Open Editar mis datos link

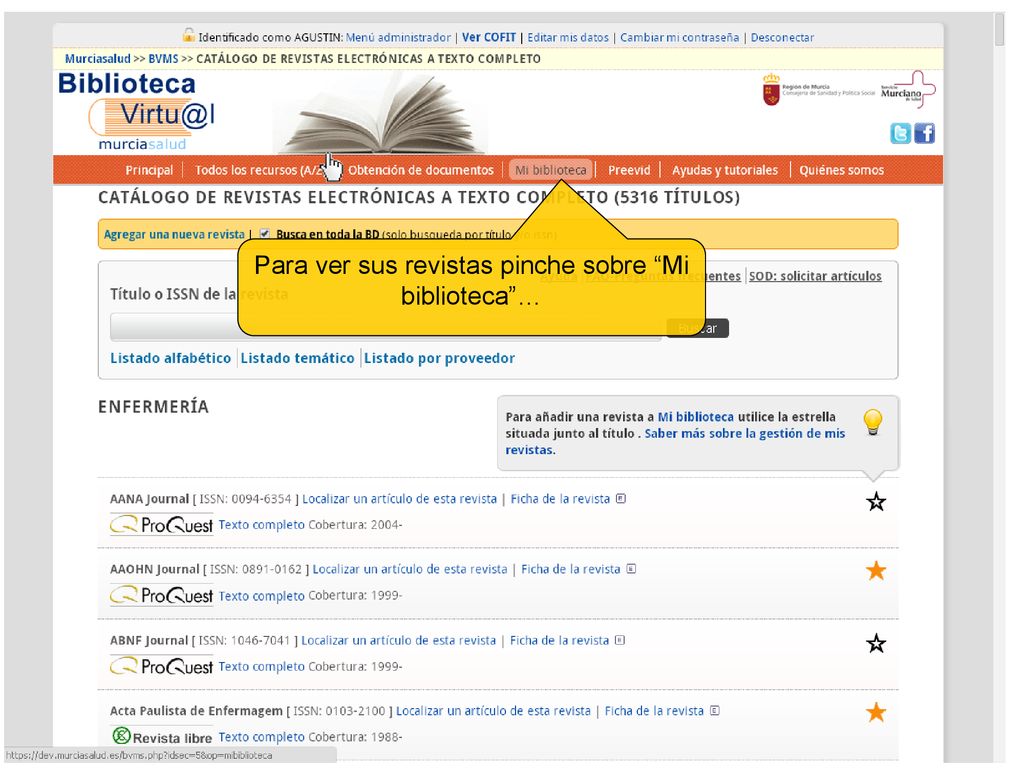pos(568,37)
